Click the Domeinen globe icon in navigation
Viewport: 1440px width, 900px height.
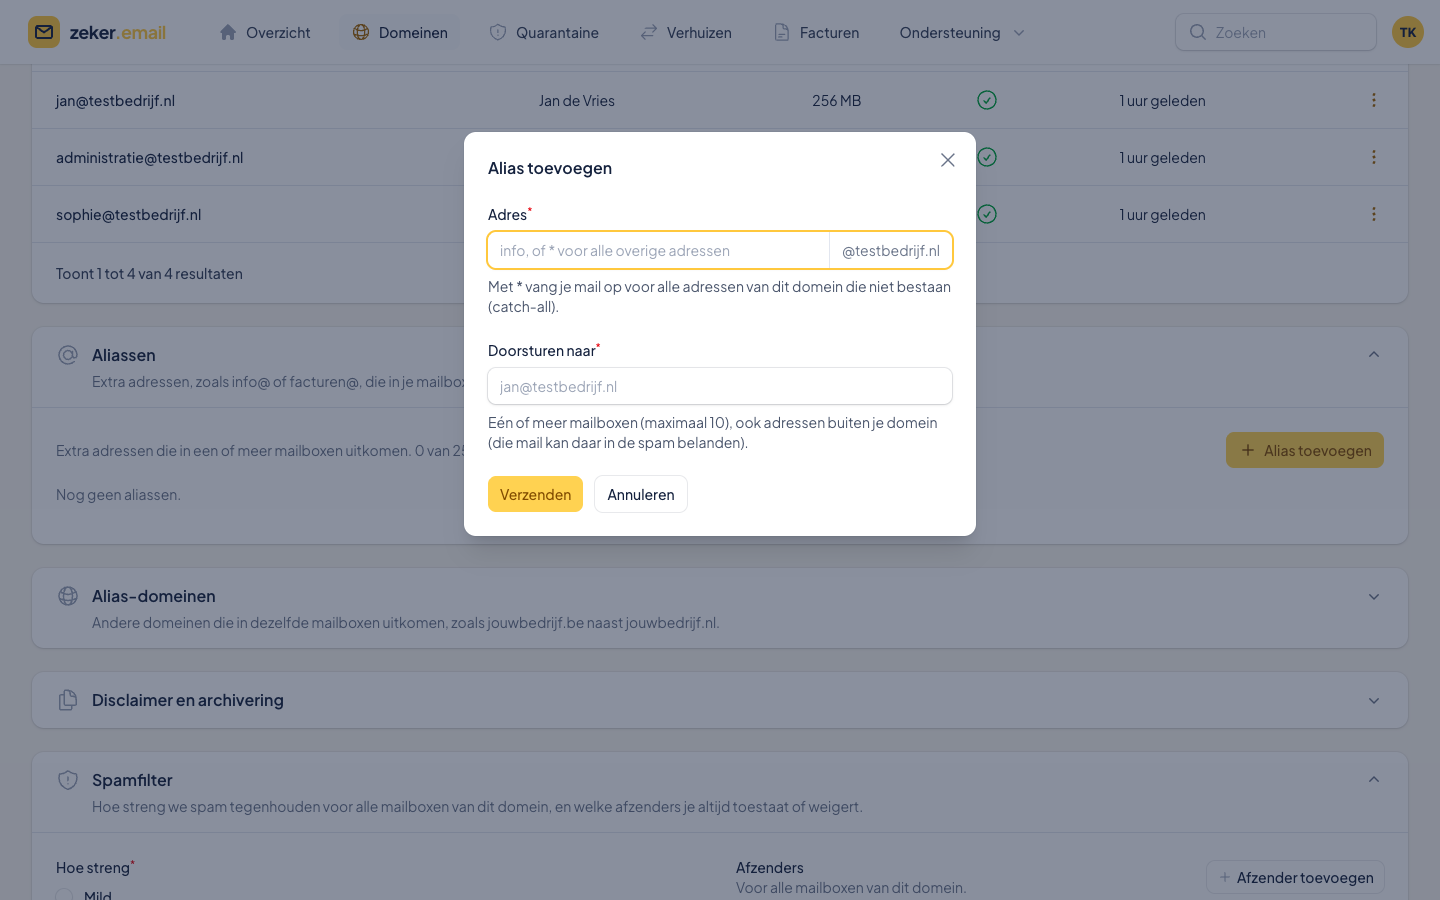point(361,32)
